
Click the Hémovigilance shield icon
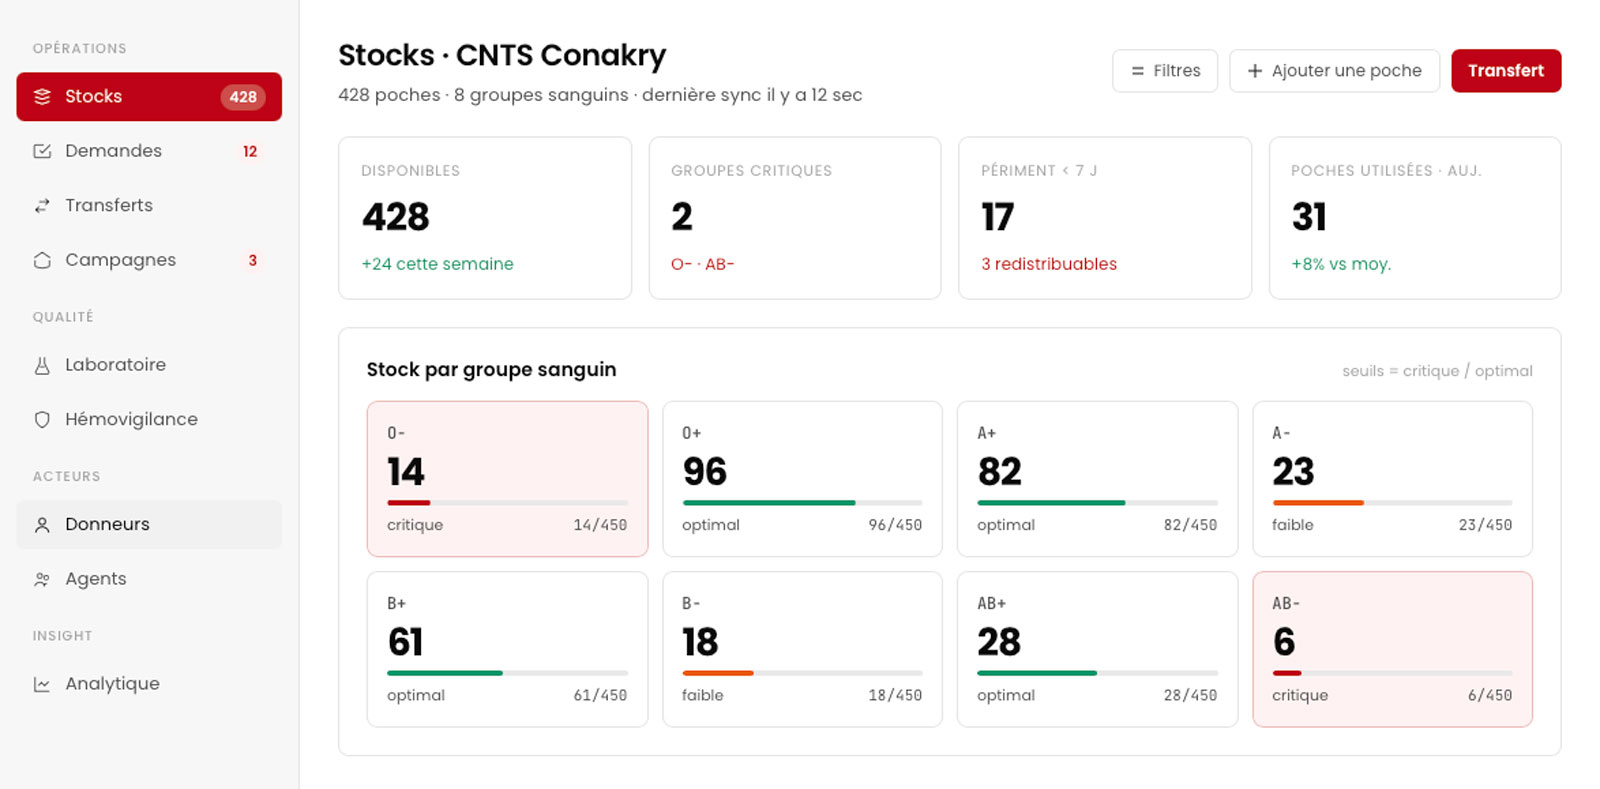42,419
